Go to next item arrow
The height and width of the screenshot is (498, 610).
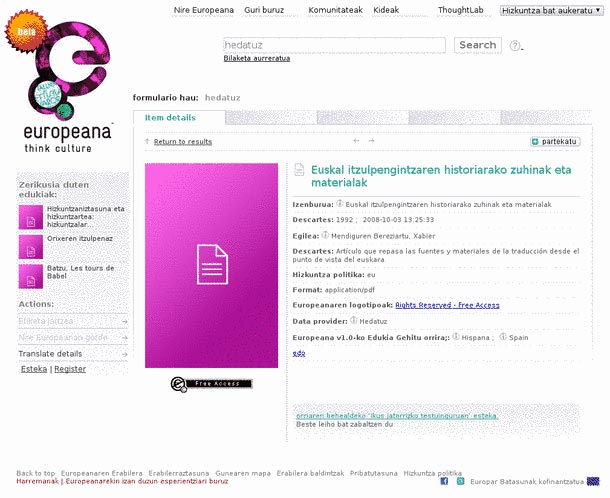pos(372,140)
